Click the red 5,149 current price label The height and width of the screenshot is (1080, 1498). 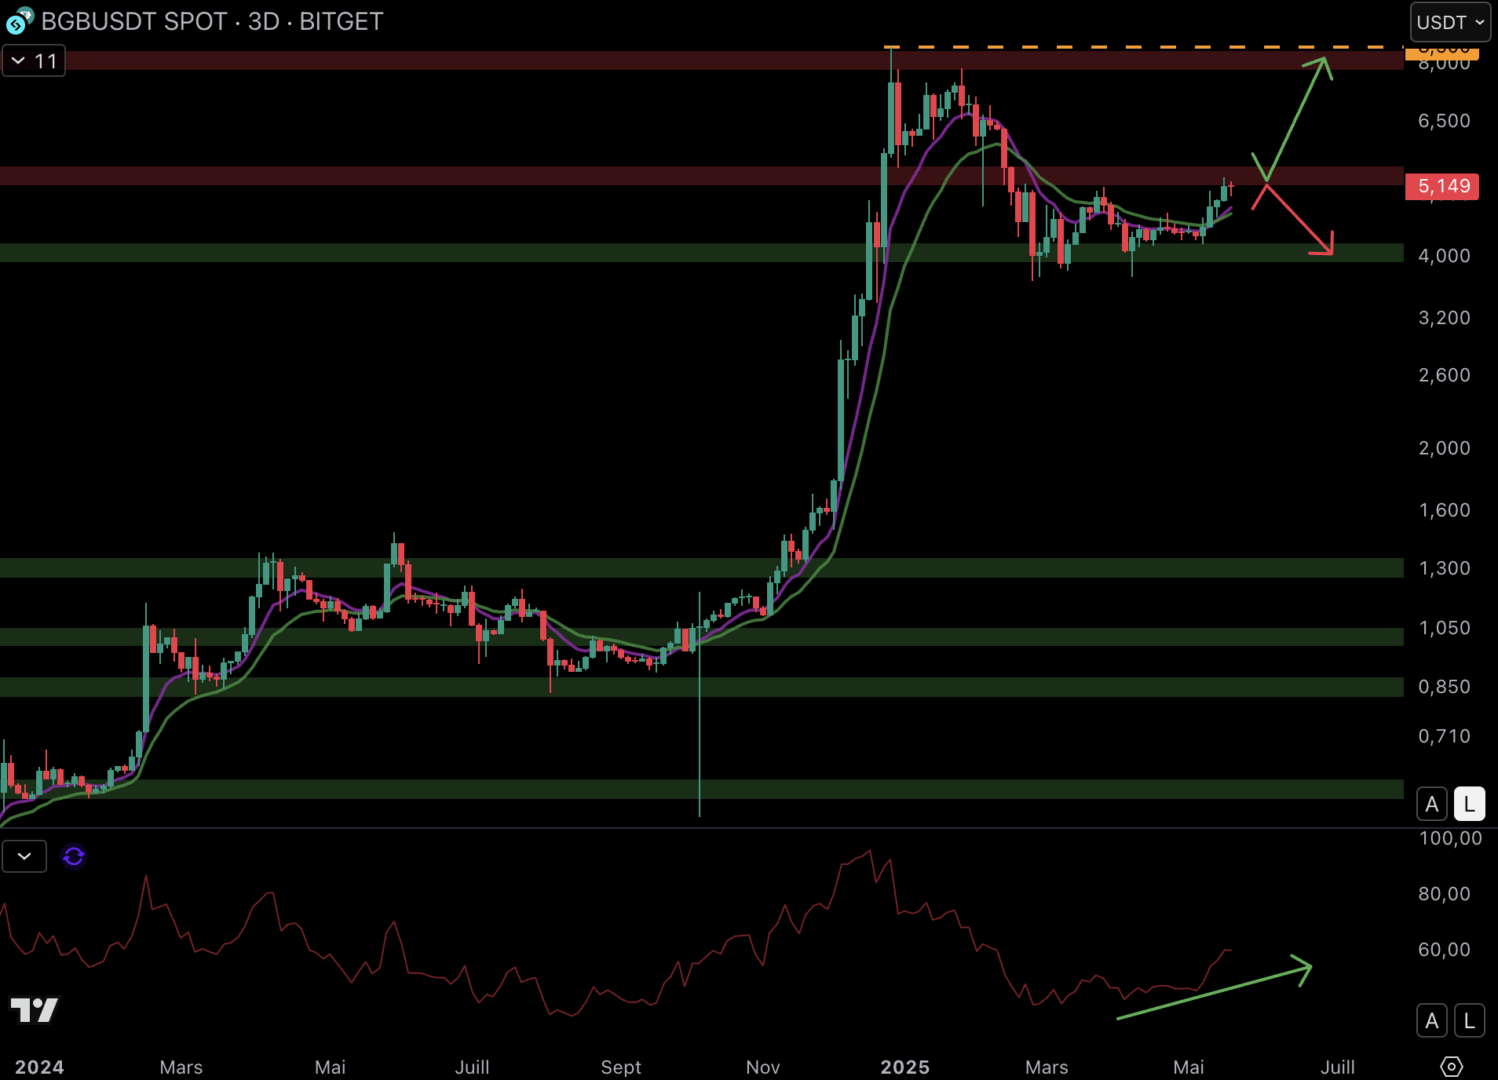(1441, 186)
